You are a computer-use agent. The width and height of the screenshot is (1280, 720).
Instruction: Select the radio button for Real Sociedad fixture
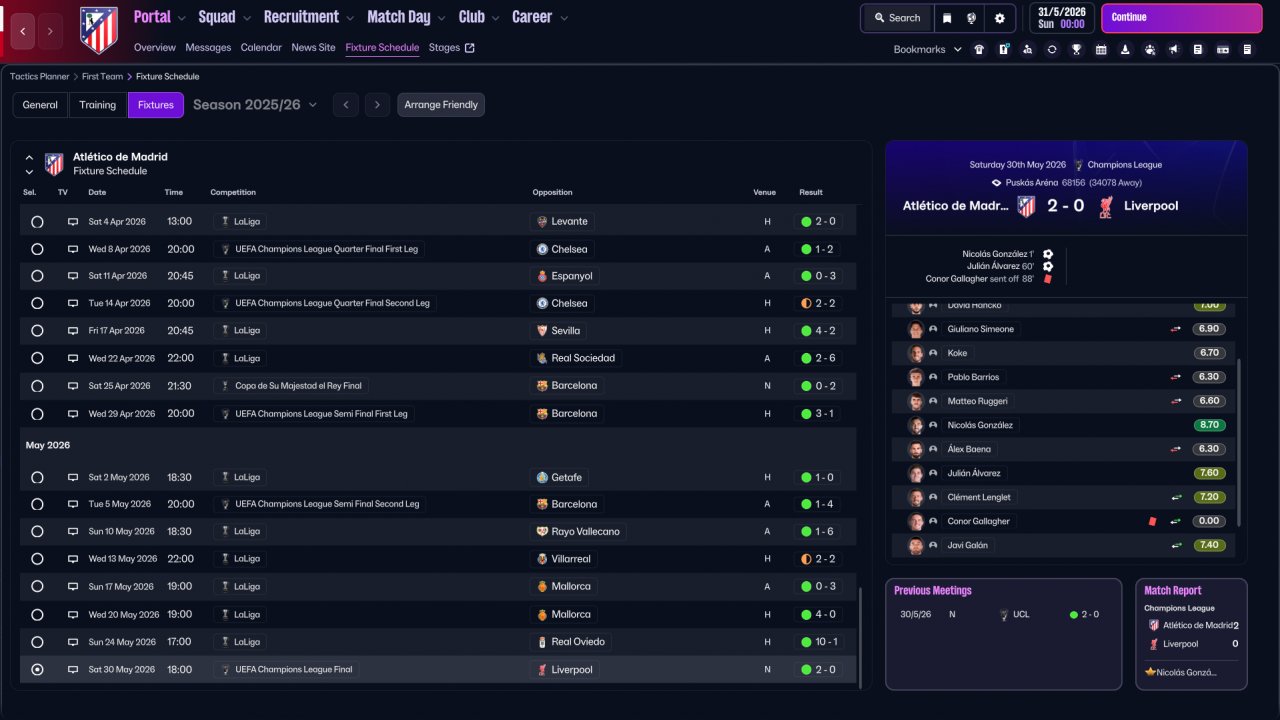pos(37,358)
